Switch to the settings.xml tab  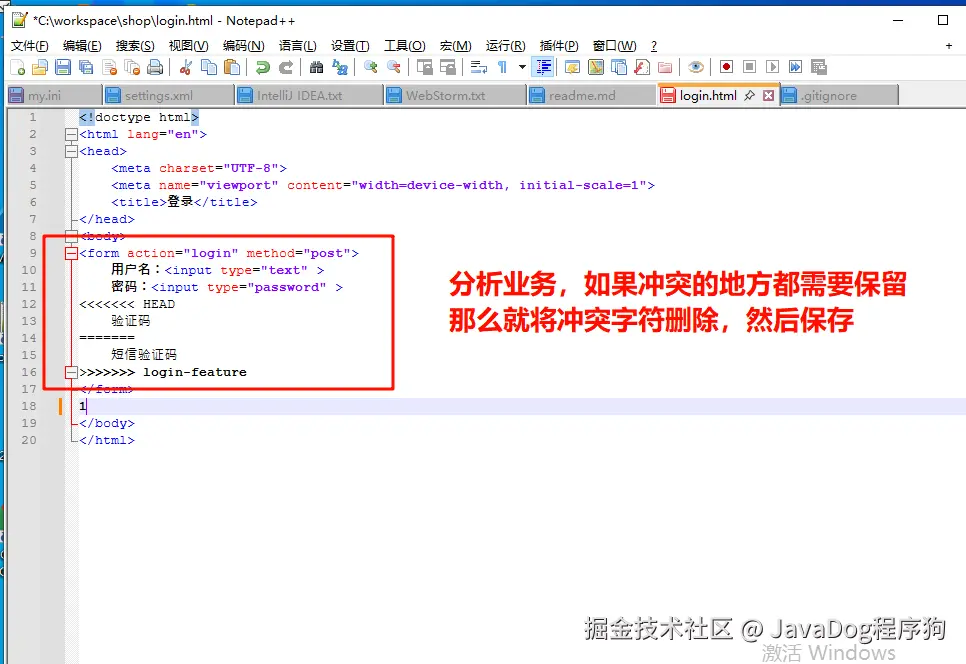coord(169,95)
